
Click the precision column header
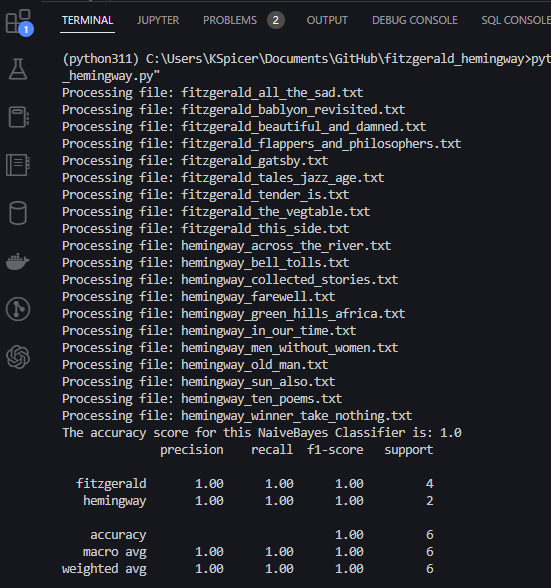pos(192,450)
